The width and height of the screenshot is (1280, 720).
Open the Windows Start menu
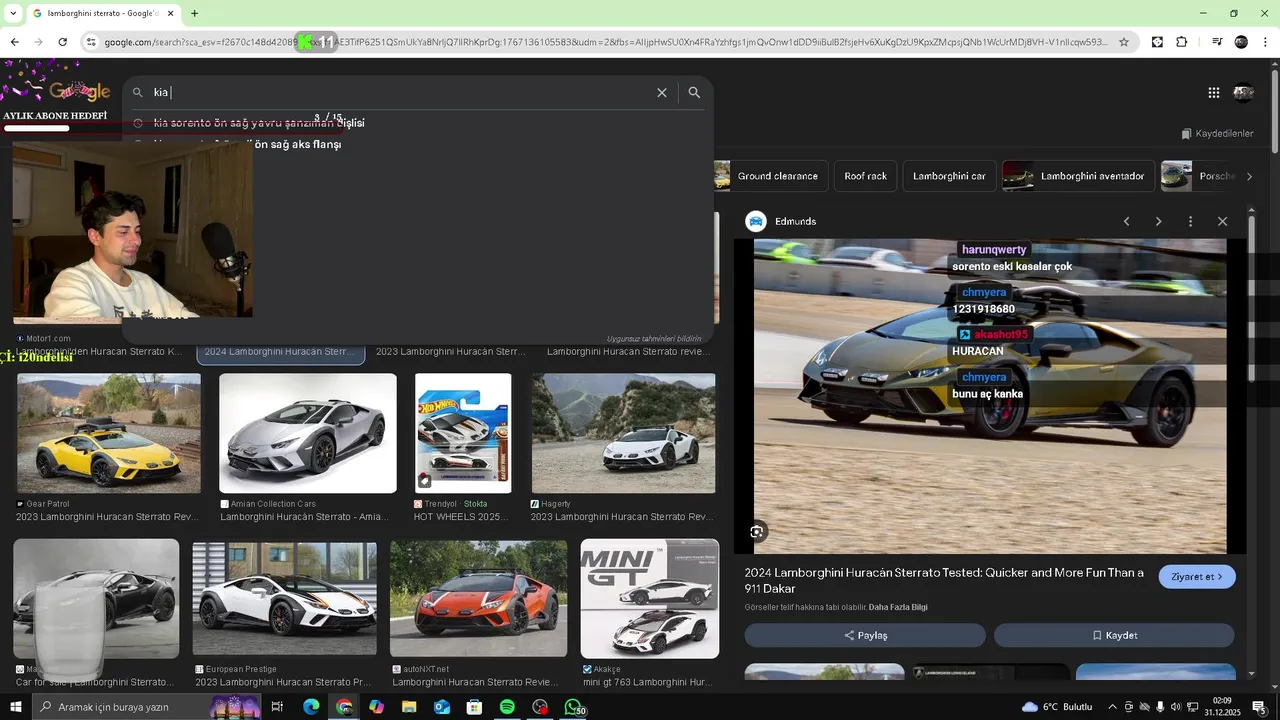click(x=15, y=707)
